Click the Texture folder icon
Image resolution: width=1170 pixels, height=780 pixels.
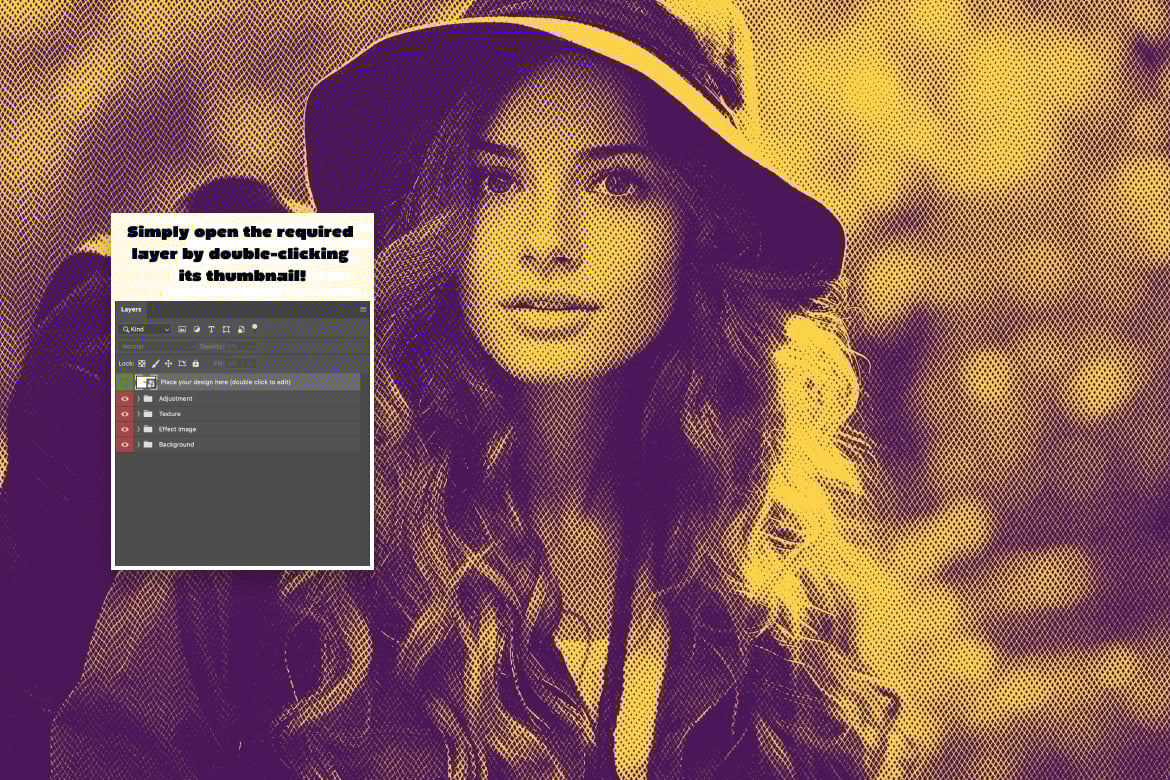pyautogui.click(x=148, y=414)
